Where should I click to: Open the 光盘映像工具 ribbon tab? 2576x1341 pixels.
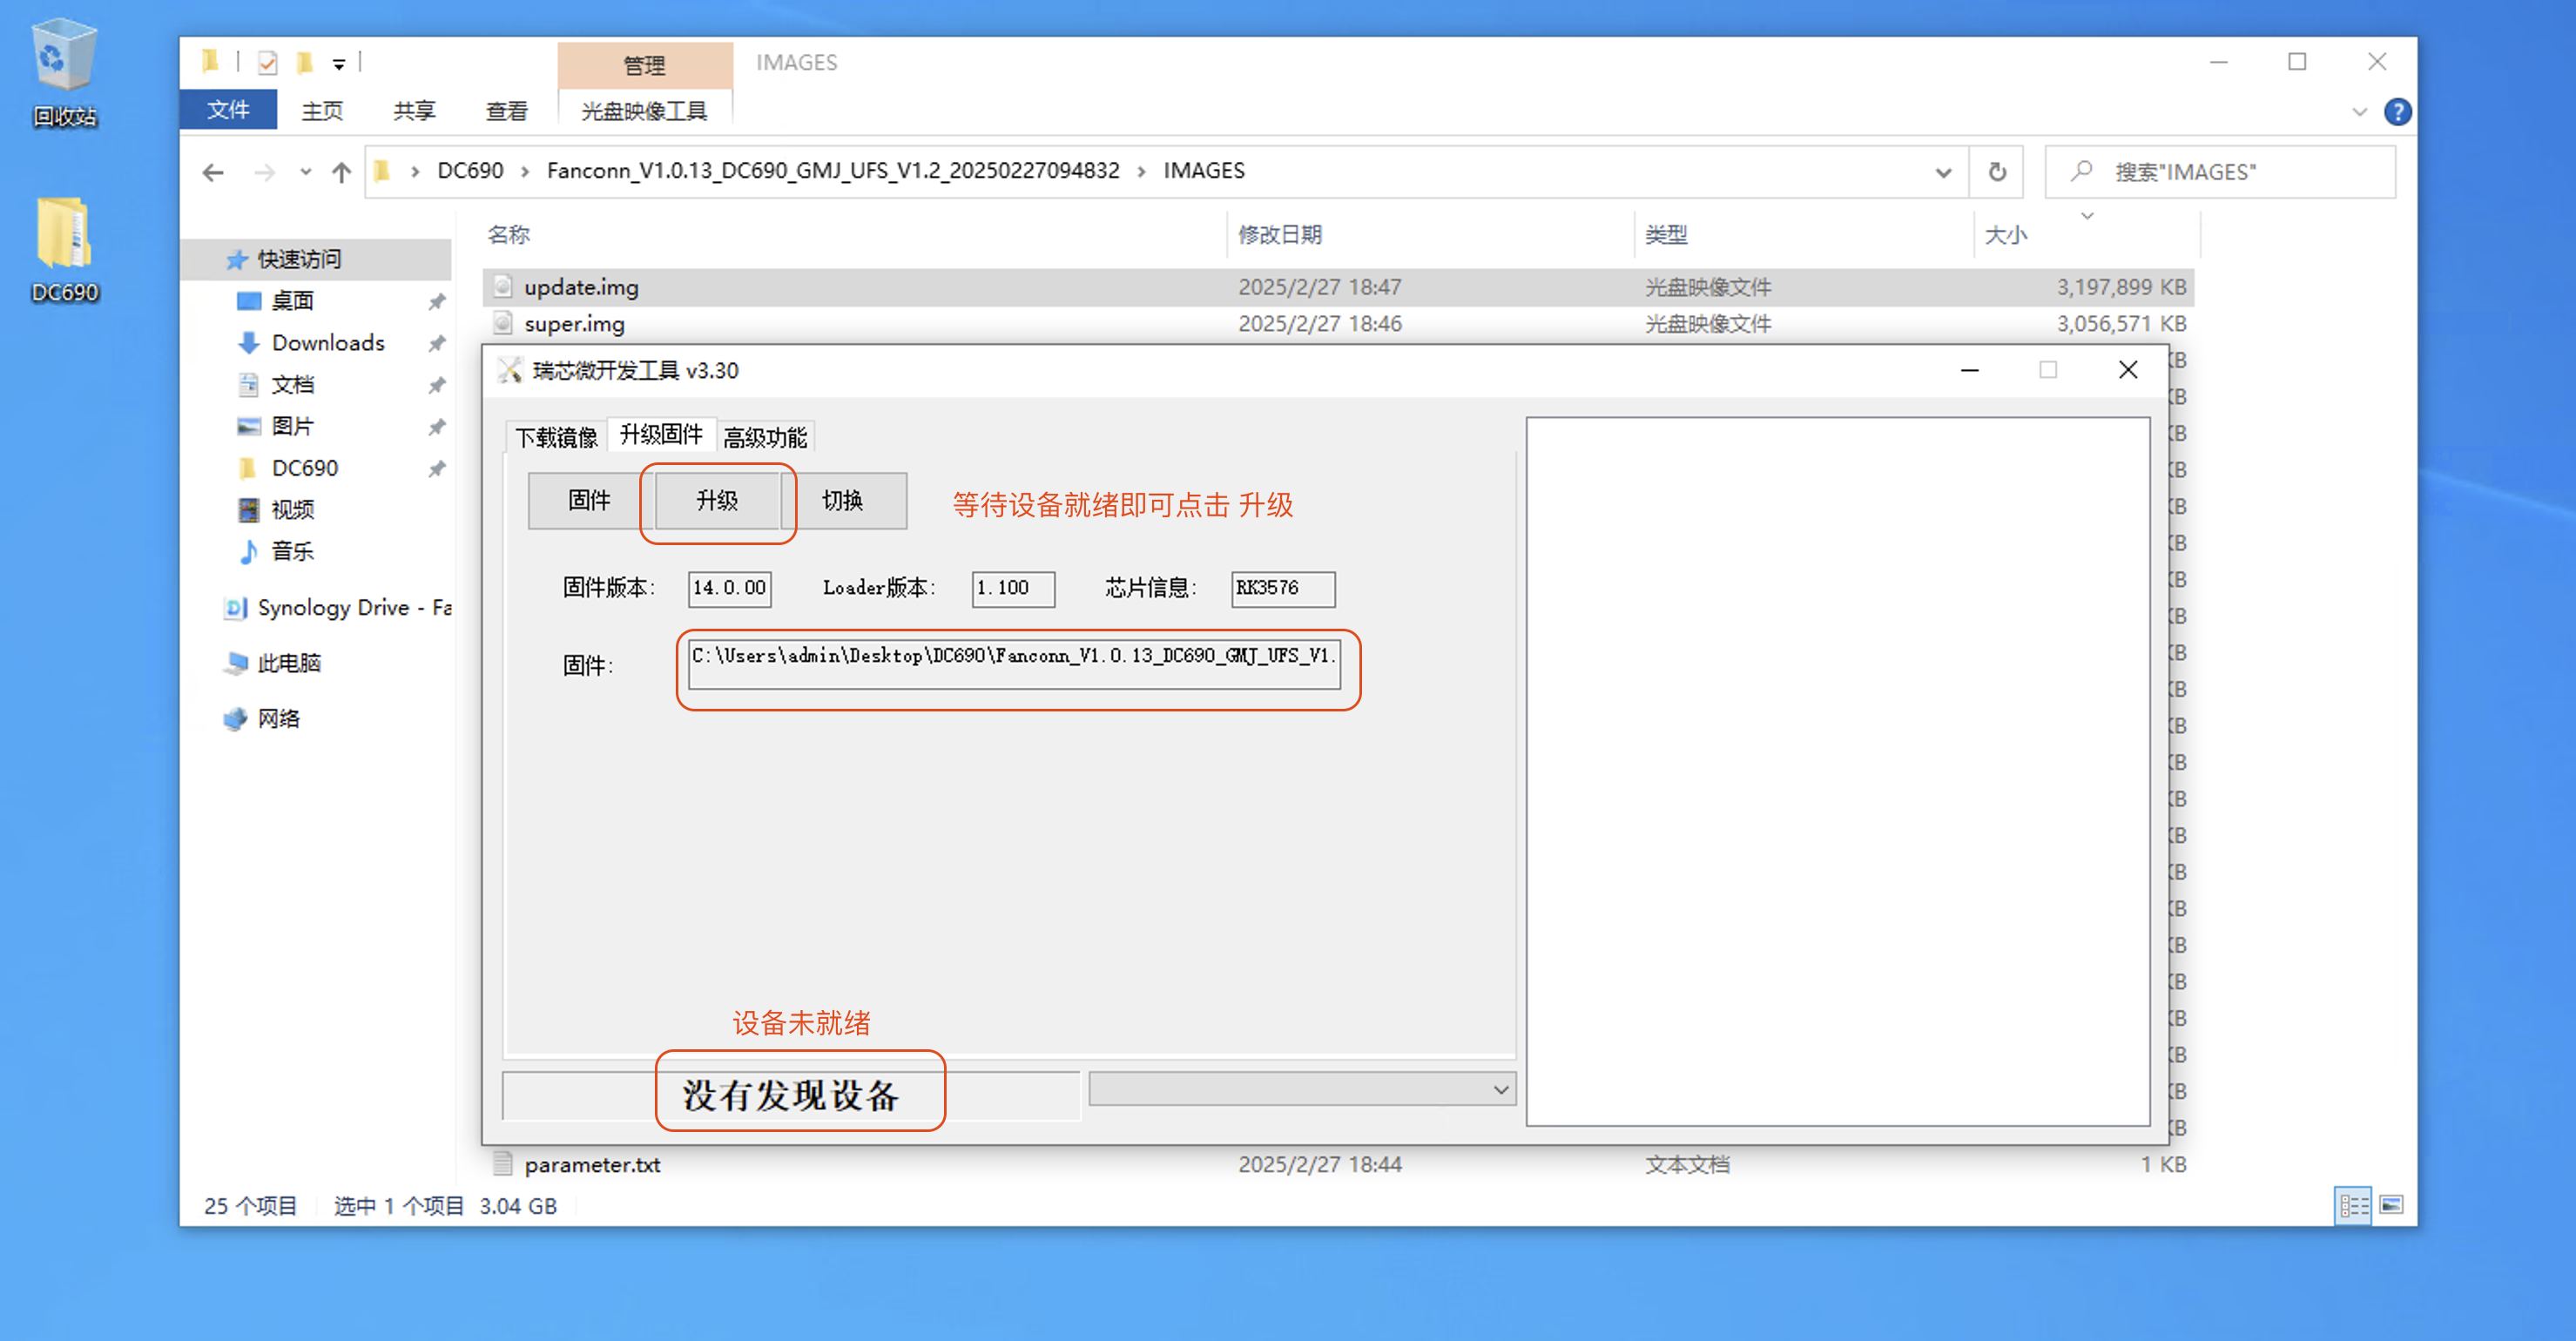[644, 111]
